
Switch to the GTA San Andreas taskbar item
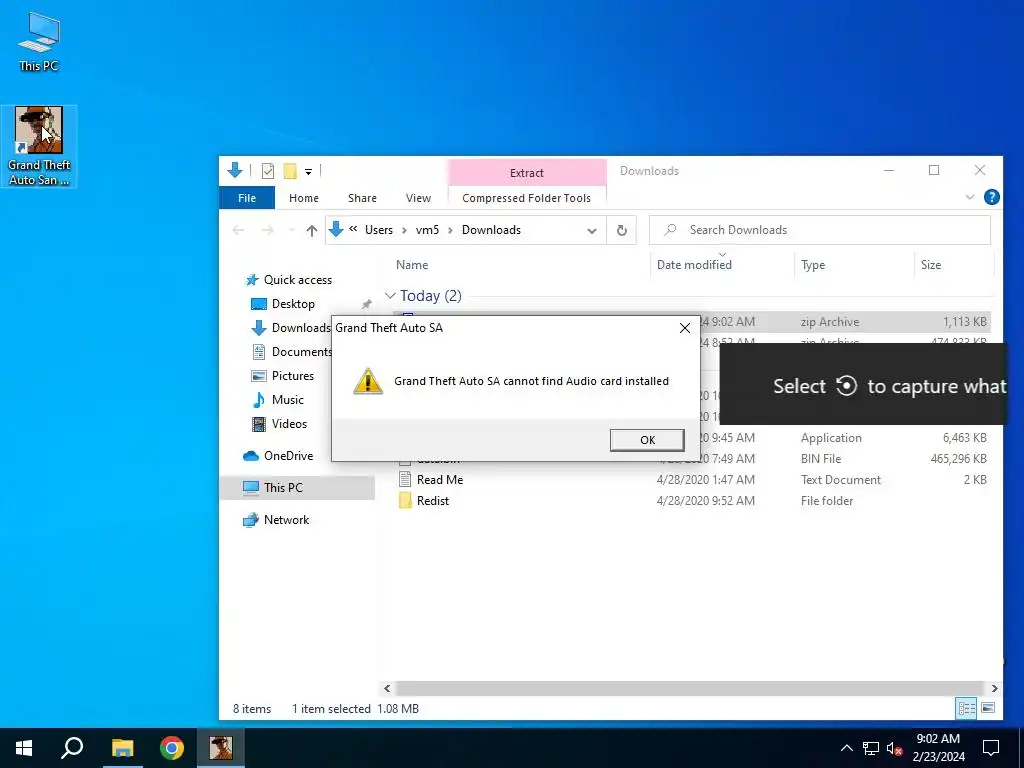tap(221, 748)
